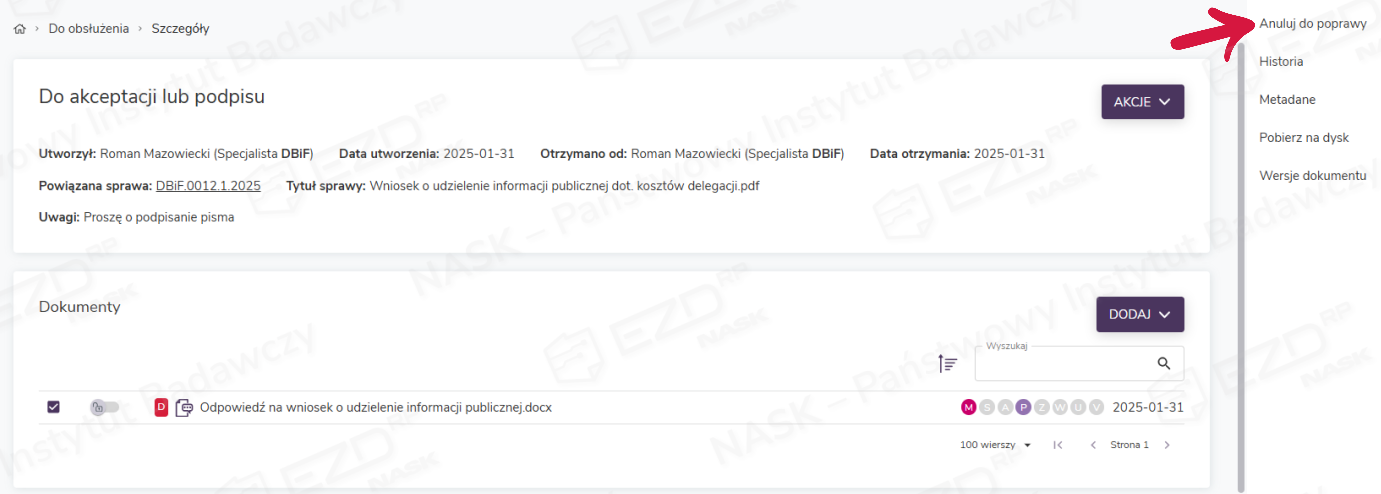Uncheck the document row checkbox
Screen dimensions: 1381x494
(x=54, y=407)
